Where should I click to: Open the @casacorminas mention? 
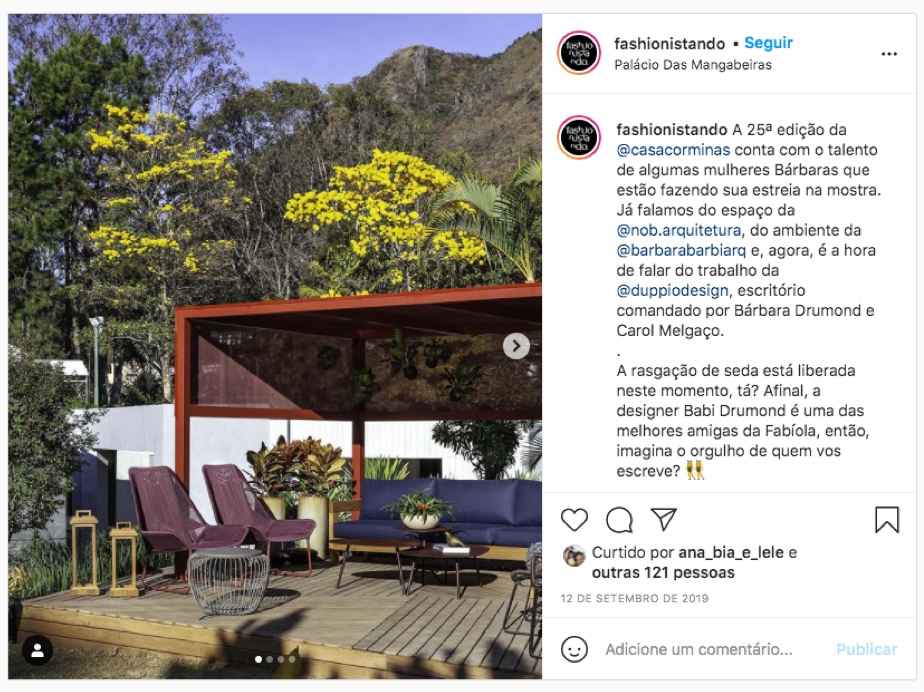click(673, 150)
